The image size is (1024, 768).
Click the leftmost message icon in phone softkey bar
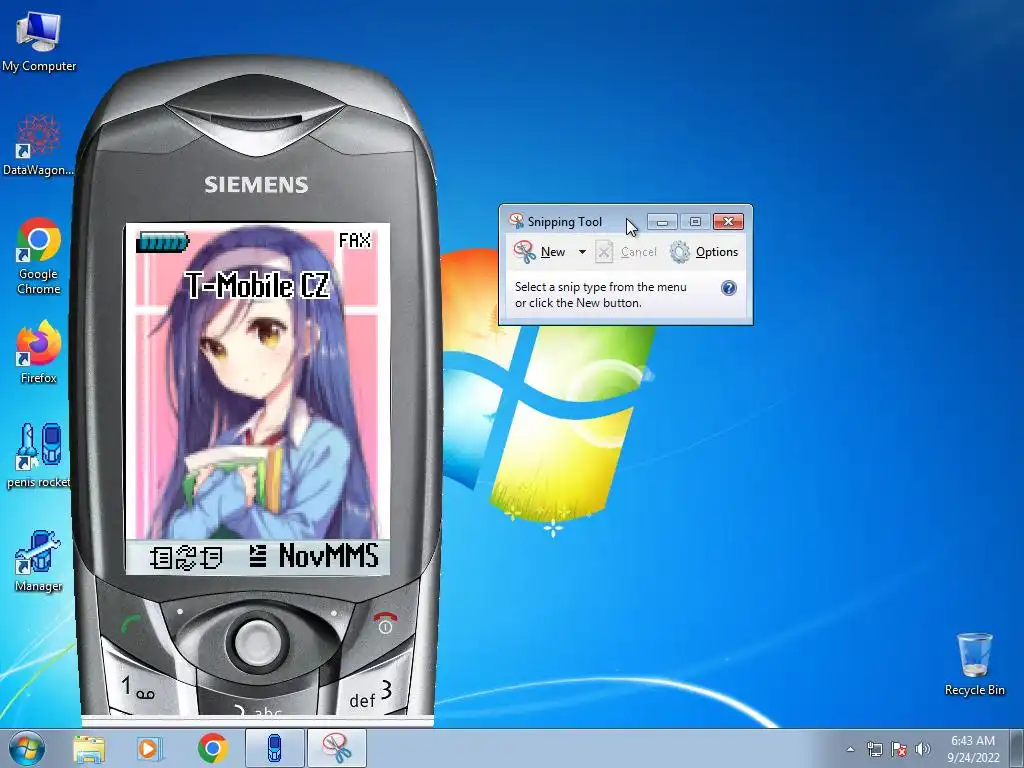pos(161,558)
